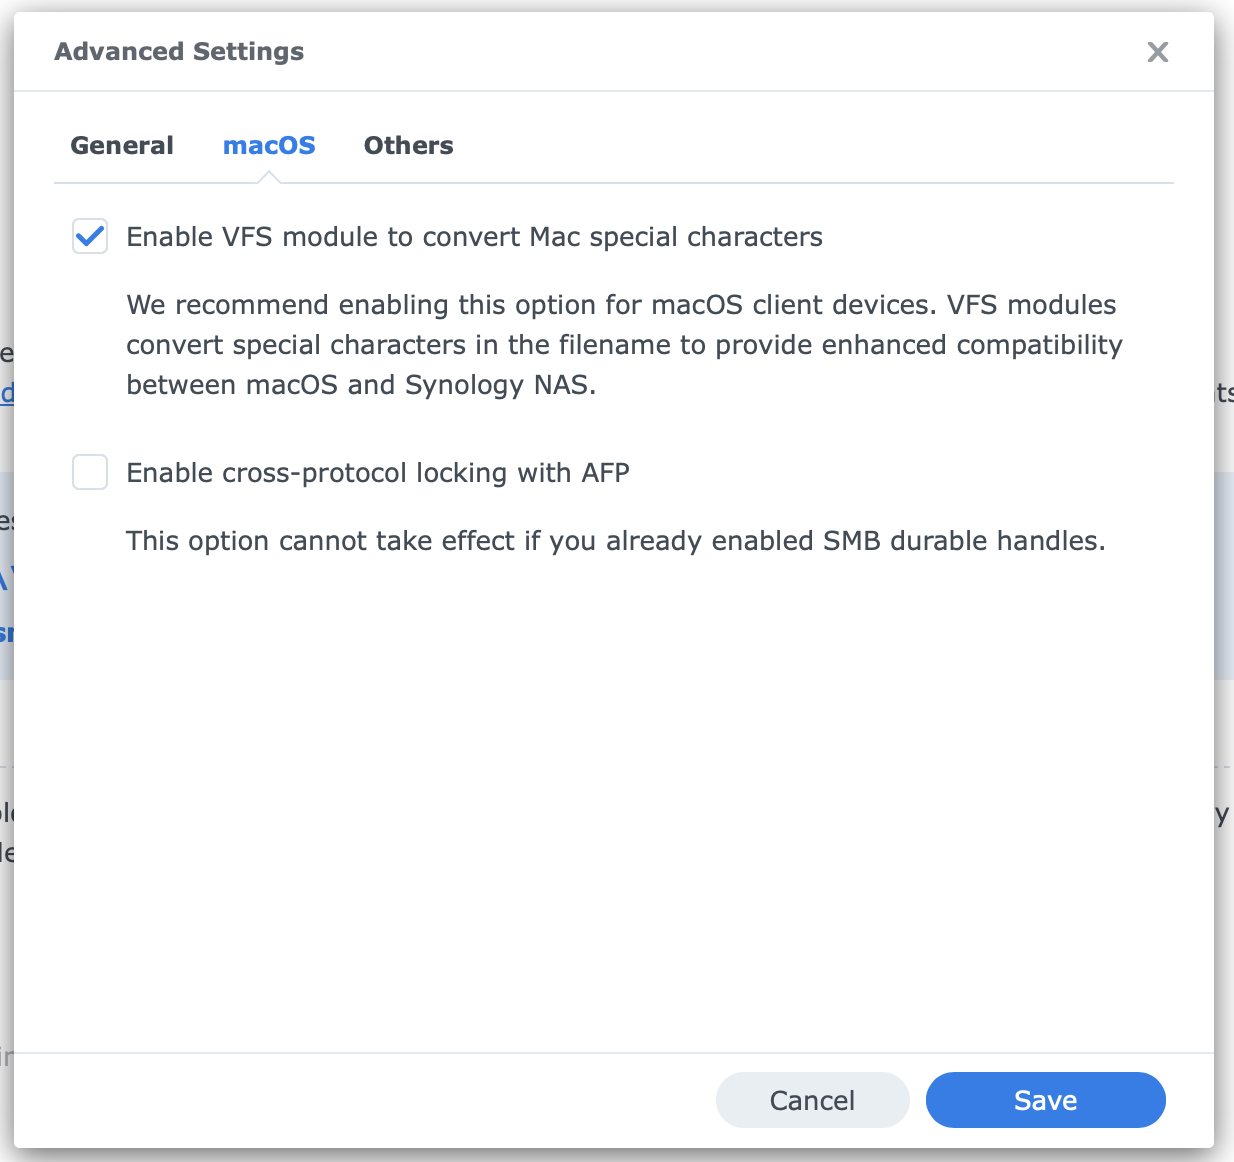Click the cross-protocol locking with AFP label
Image resolution: width=1234 pixels, height=1162 pixels.
pyautogui.click(x=377, y=472)
